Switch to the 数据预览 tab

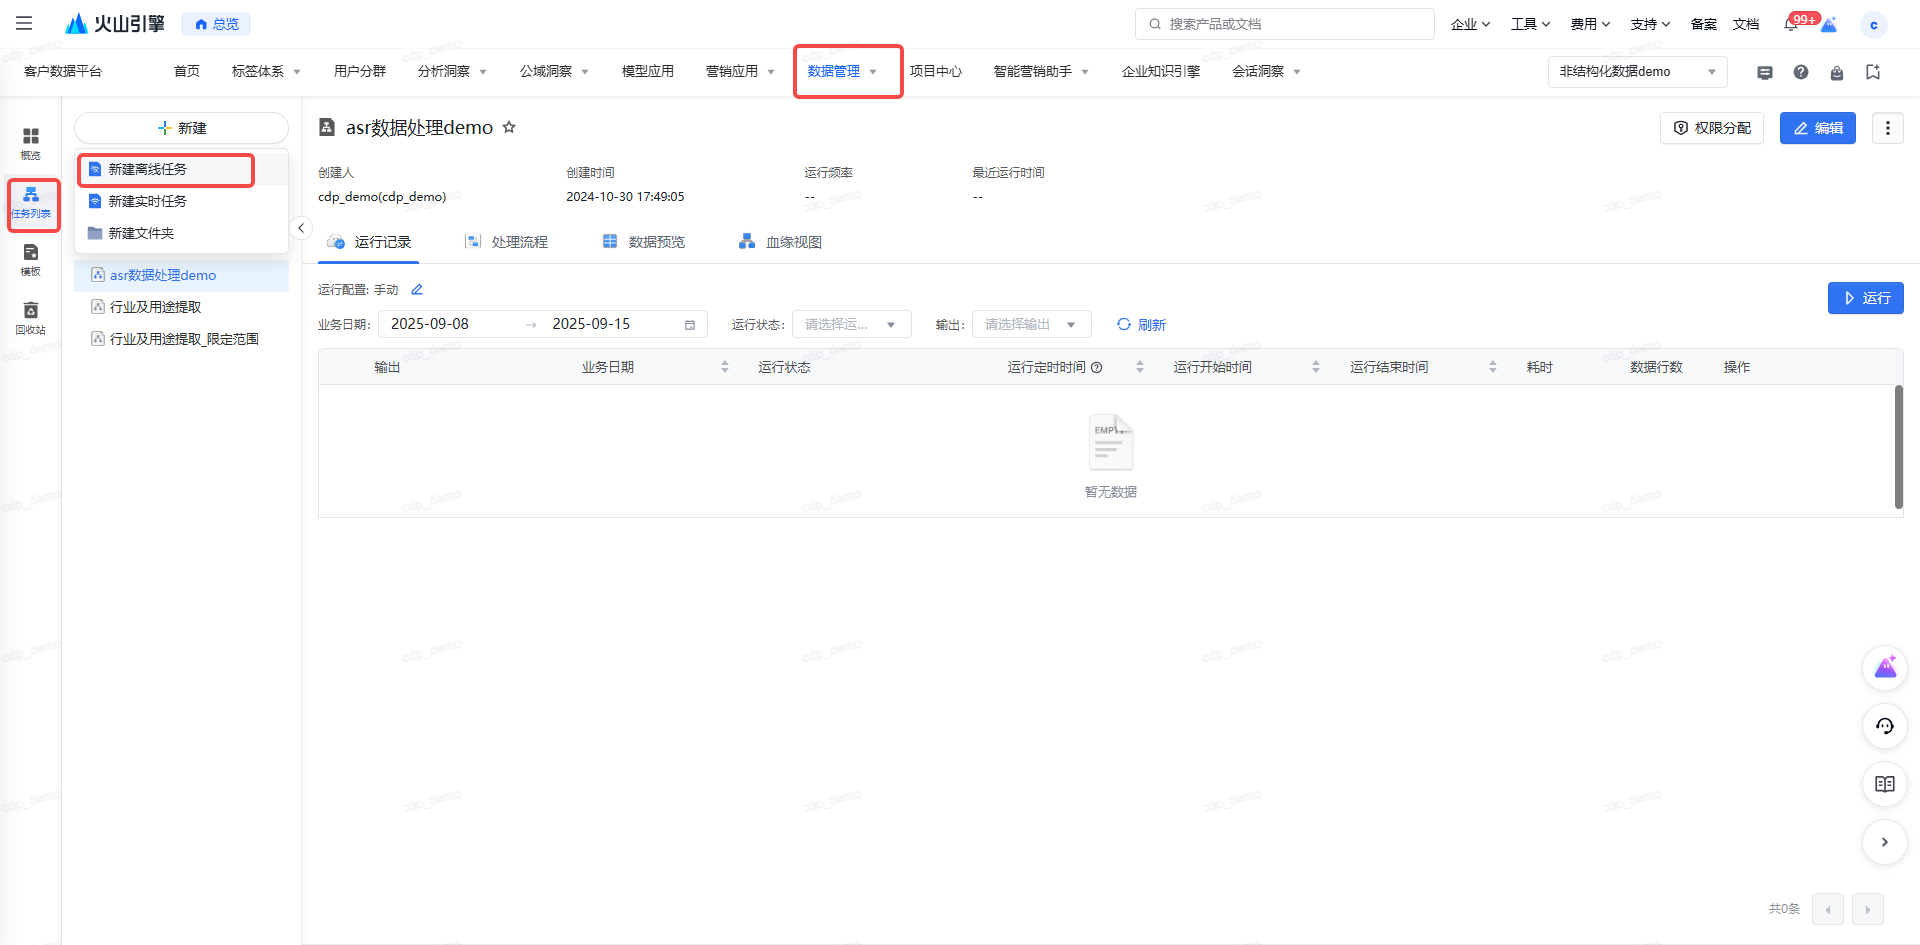pyautogui.click(x=644, y=242)
